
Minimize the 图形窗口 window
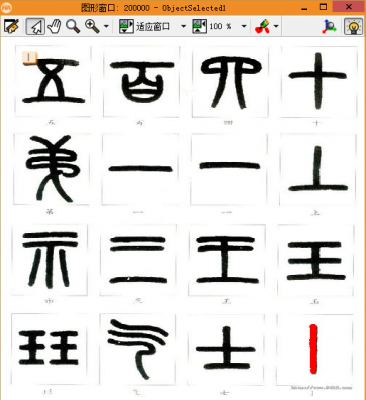tap(304, 8)
